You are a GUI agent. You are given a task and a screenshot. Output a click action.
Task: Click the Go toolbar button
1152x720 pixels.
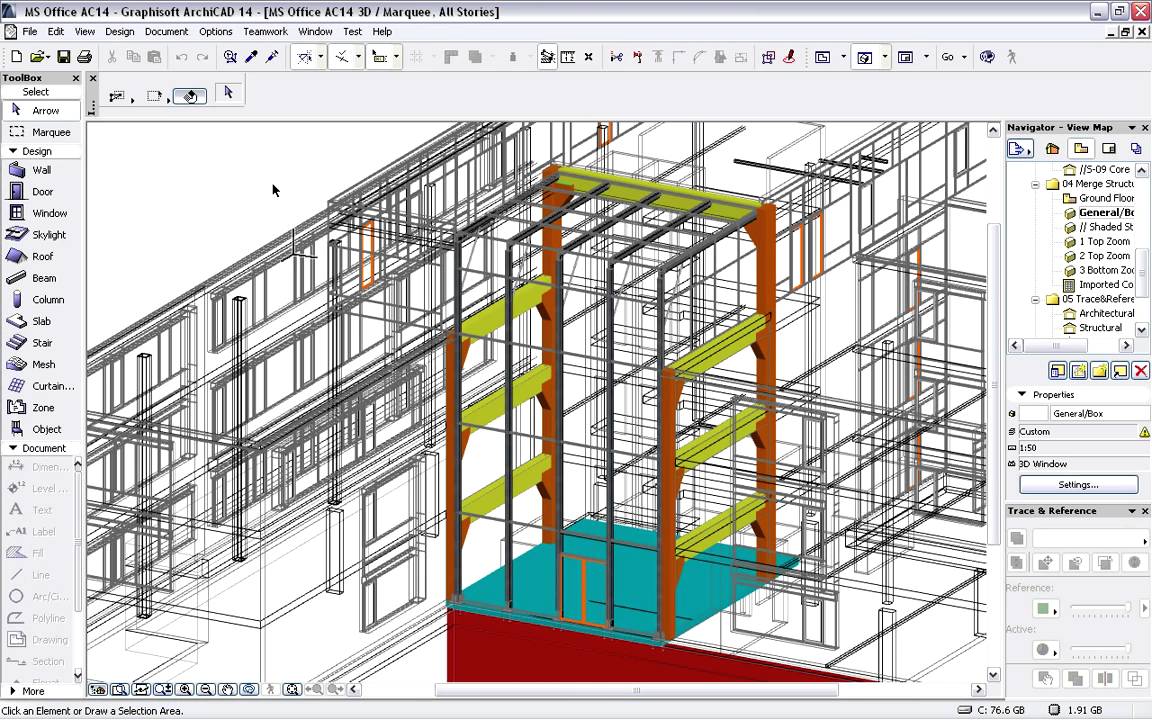948,57
